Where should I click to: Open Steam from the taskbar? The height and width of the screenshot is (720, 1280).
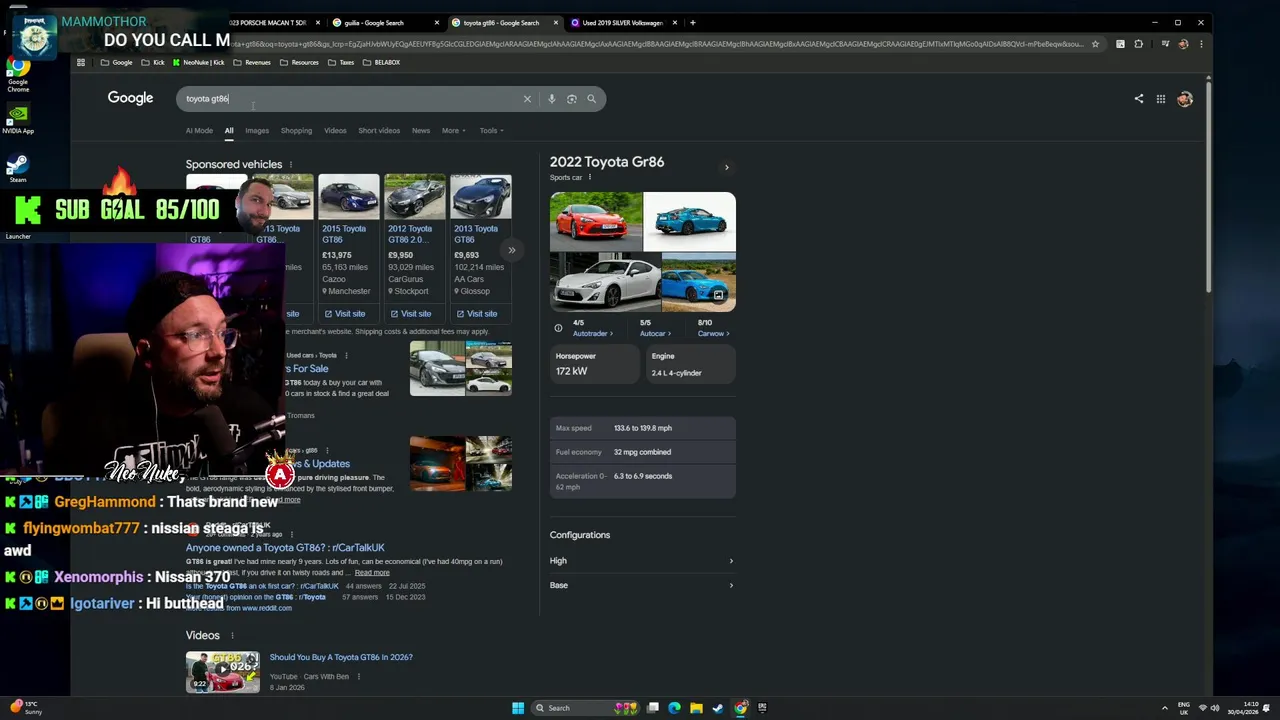tap(718, 708)
